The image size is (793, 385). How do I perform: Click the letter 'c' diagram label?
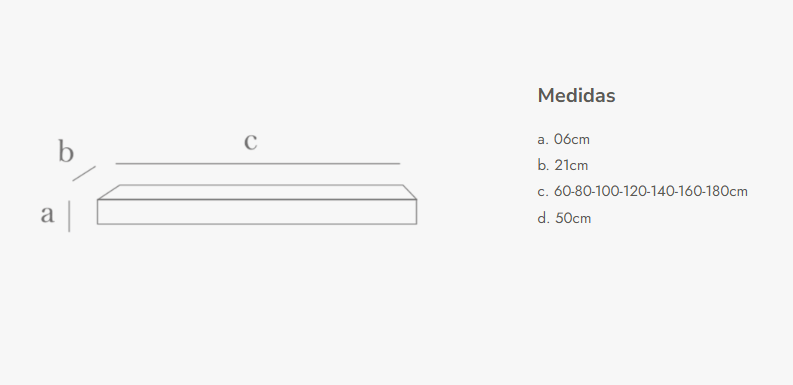(x=250, y=141)
